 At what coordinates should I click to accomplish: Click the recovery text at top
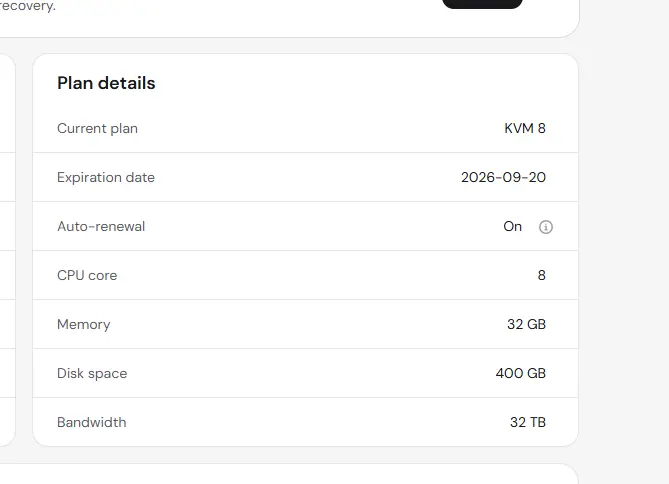pyautogui.click(x=28, y=6)
